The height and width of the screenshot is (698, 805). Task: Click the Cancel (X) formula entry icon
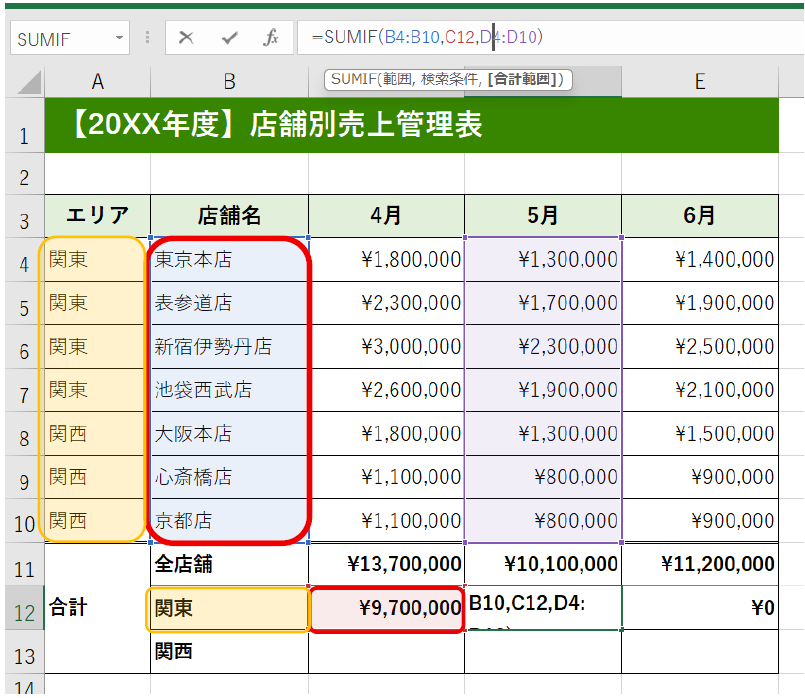pos(186,38)
